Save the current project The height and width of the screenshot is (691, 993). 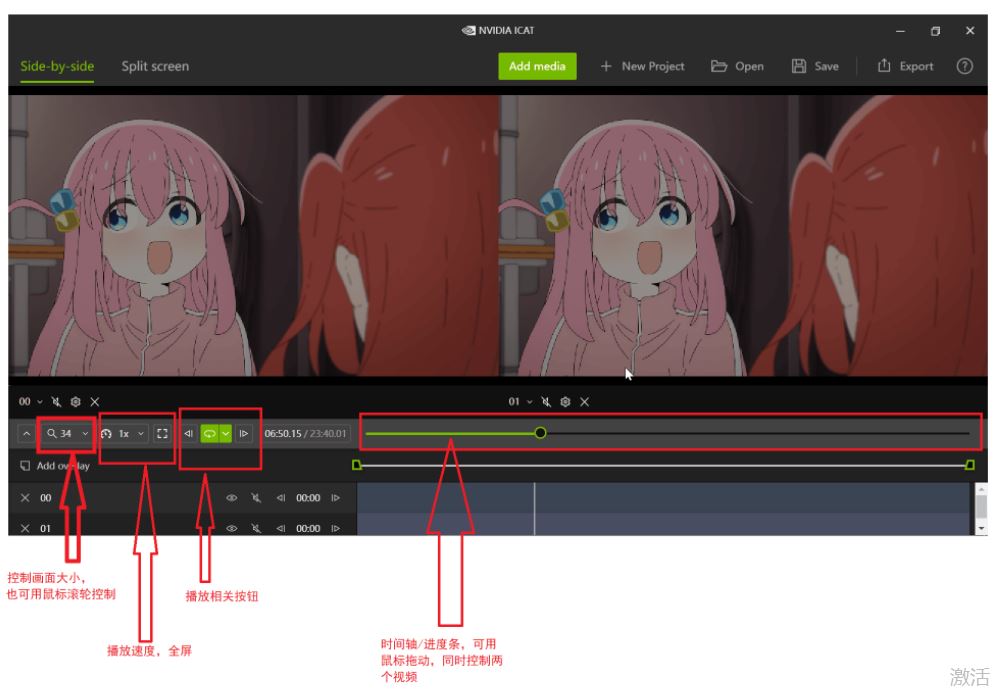[815, 66]
